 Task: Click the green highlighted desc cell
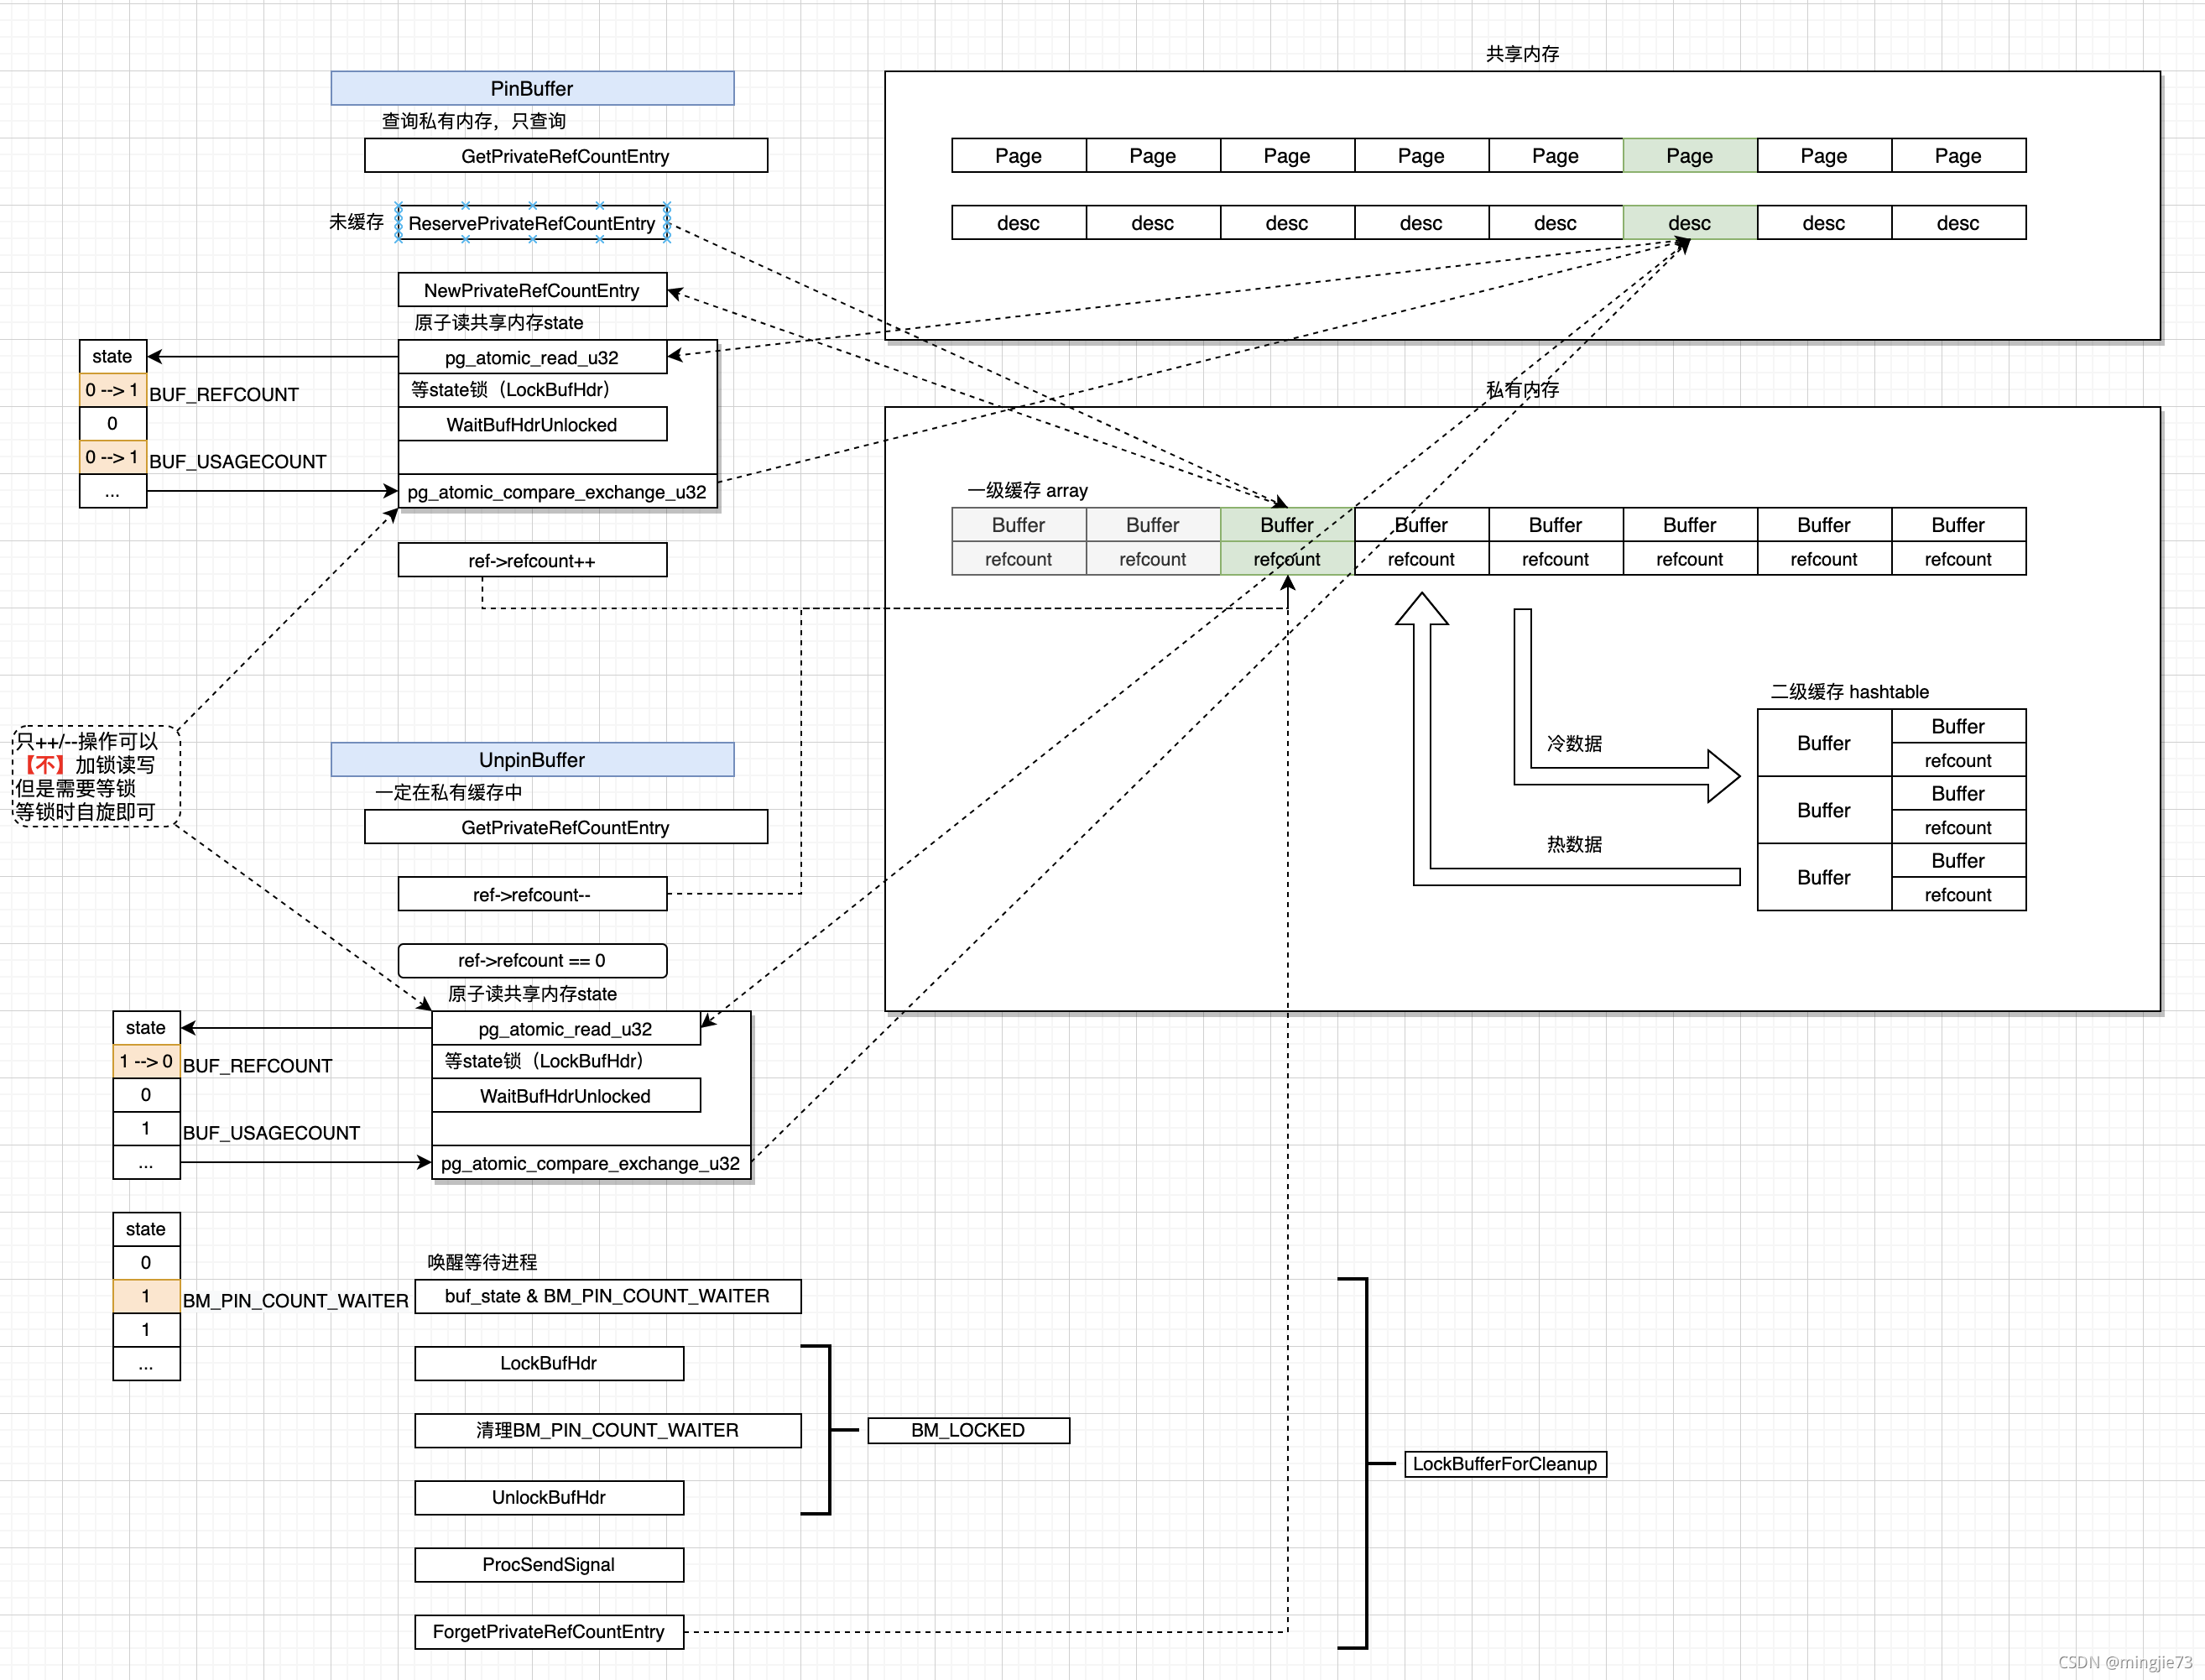tap(1689, 222)
